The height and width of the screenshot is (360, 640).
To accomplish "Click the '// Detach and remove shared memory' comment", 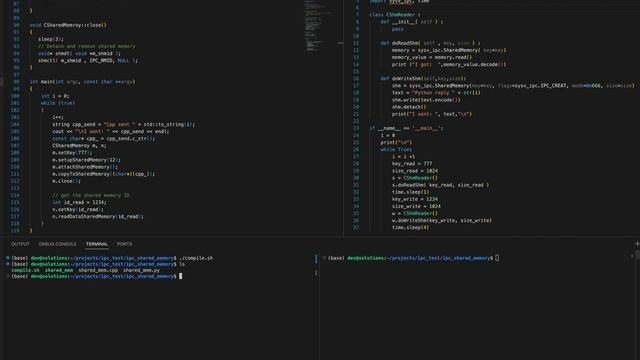I will [x=87, y=46].
